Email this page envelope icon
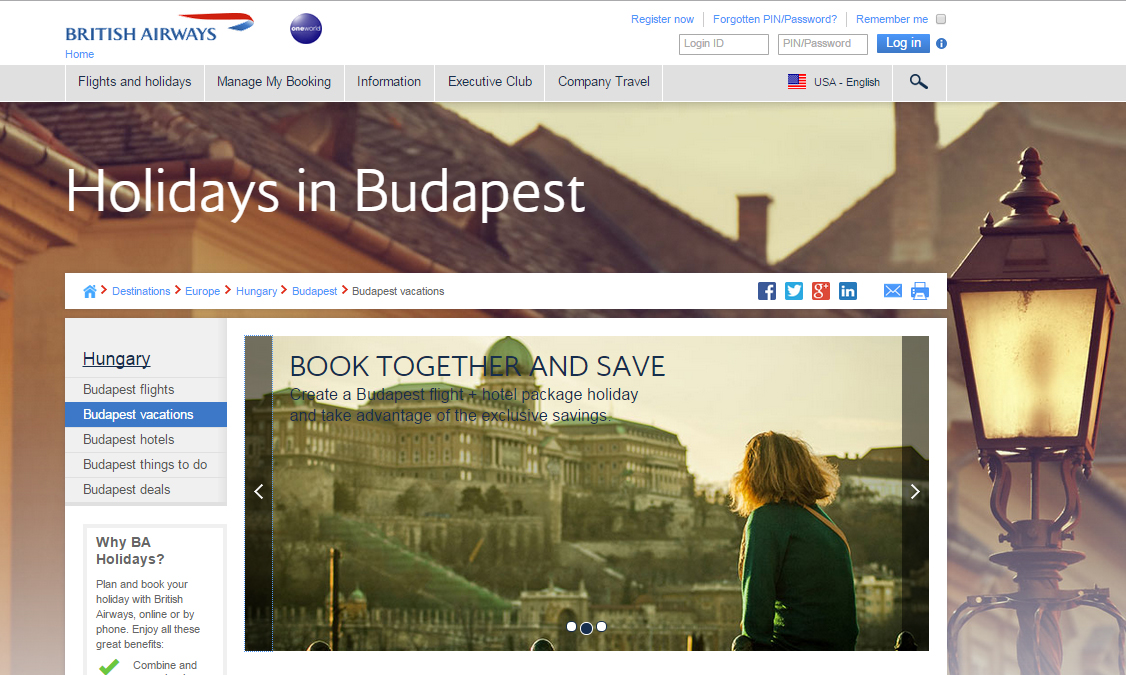This screenshot has height=675, width=1126. click(x=893, y=291)
